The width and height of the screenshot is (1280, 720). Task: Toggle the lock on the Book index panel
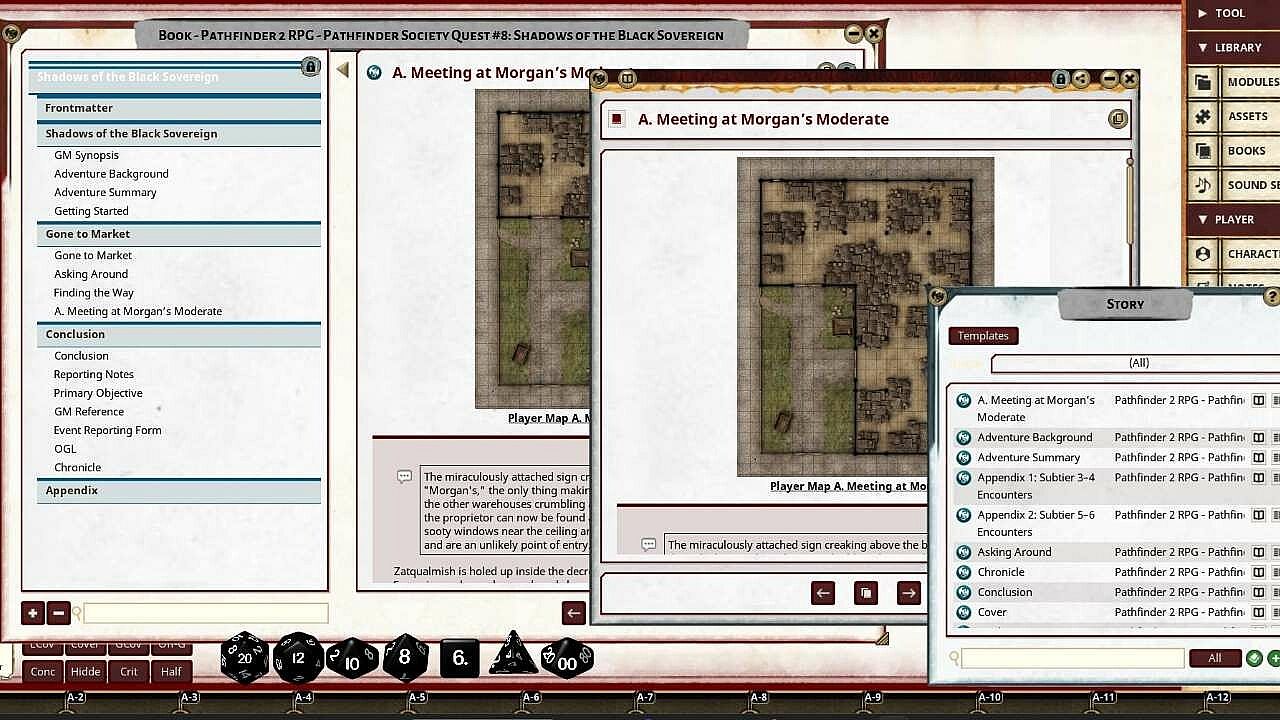[310, 67]
